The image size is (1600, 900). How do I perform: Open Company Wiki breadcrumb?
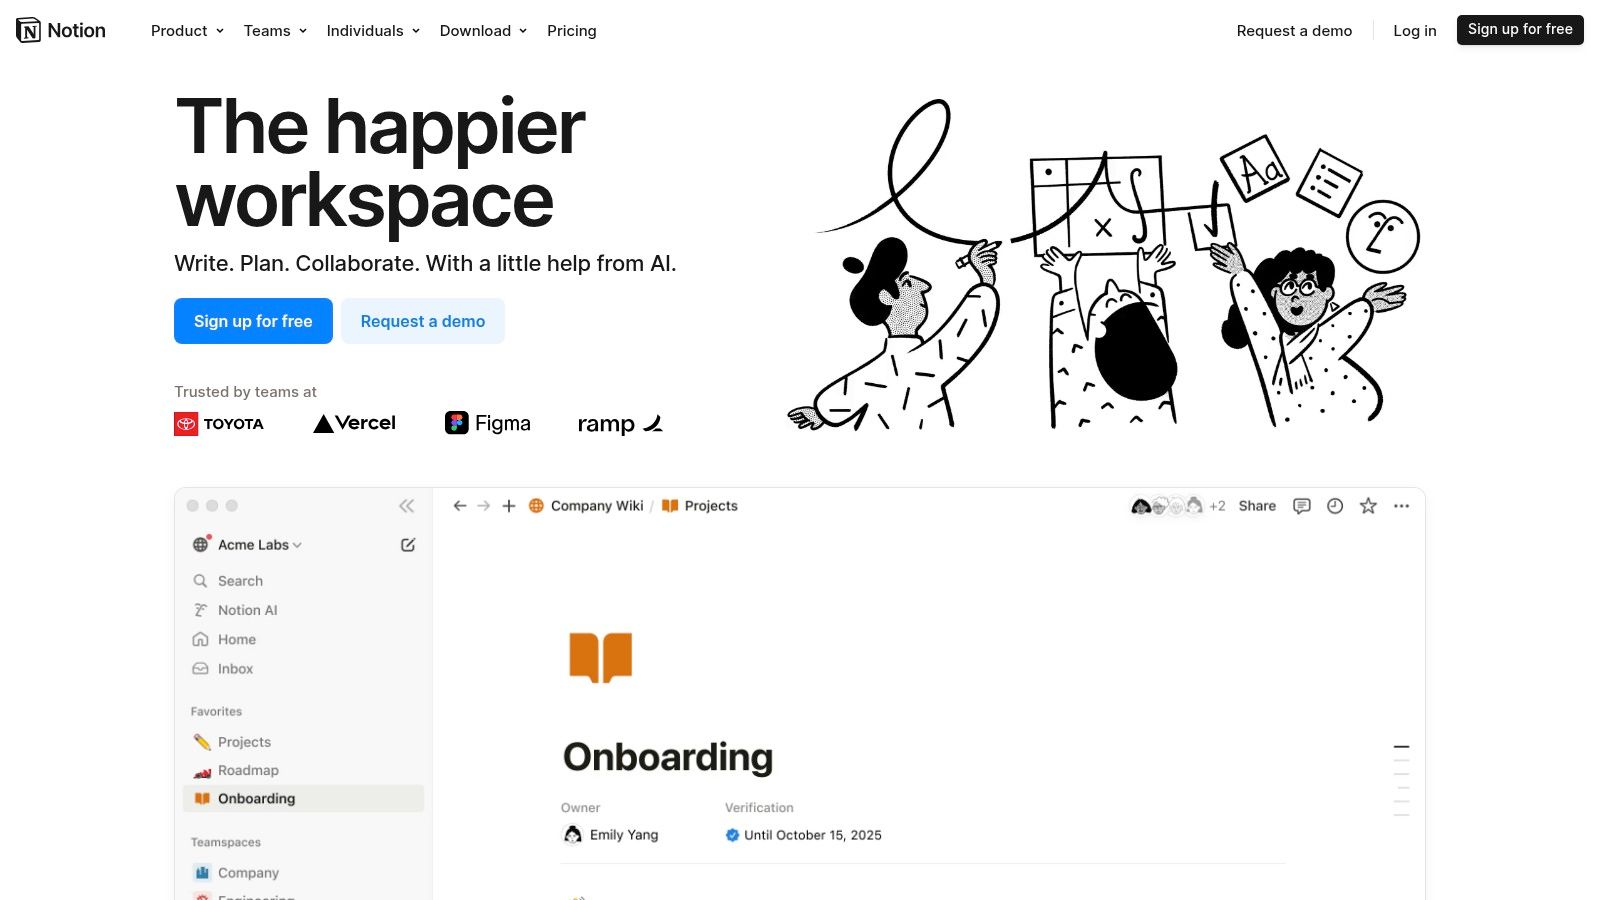(x=596, y=506)
